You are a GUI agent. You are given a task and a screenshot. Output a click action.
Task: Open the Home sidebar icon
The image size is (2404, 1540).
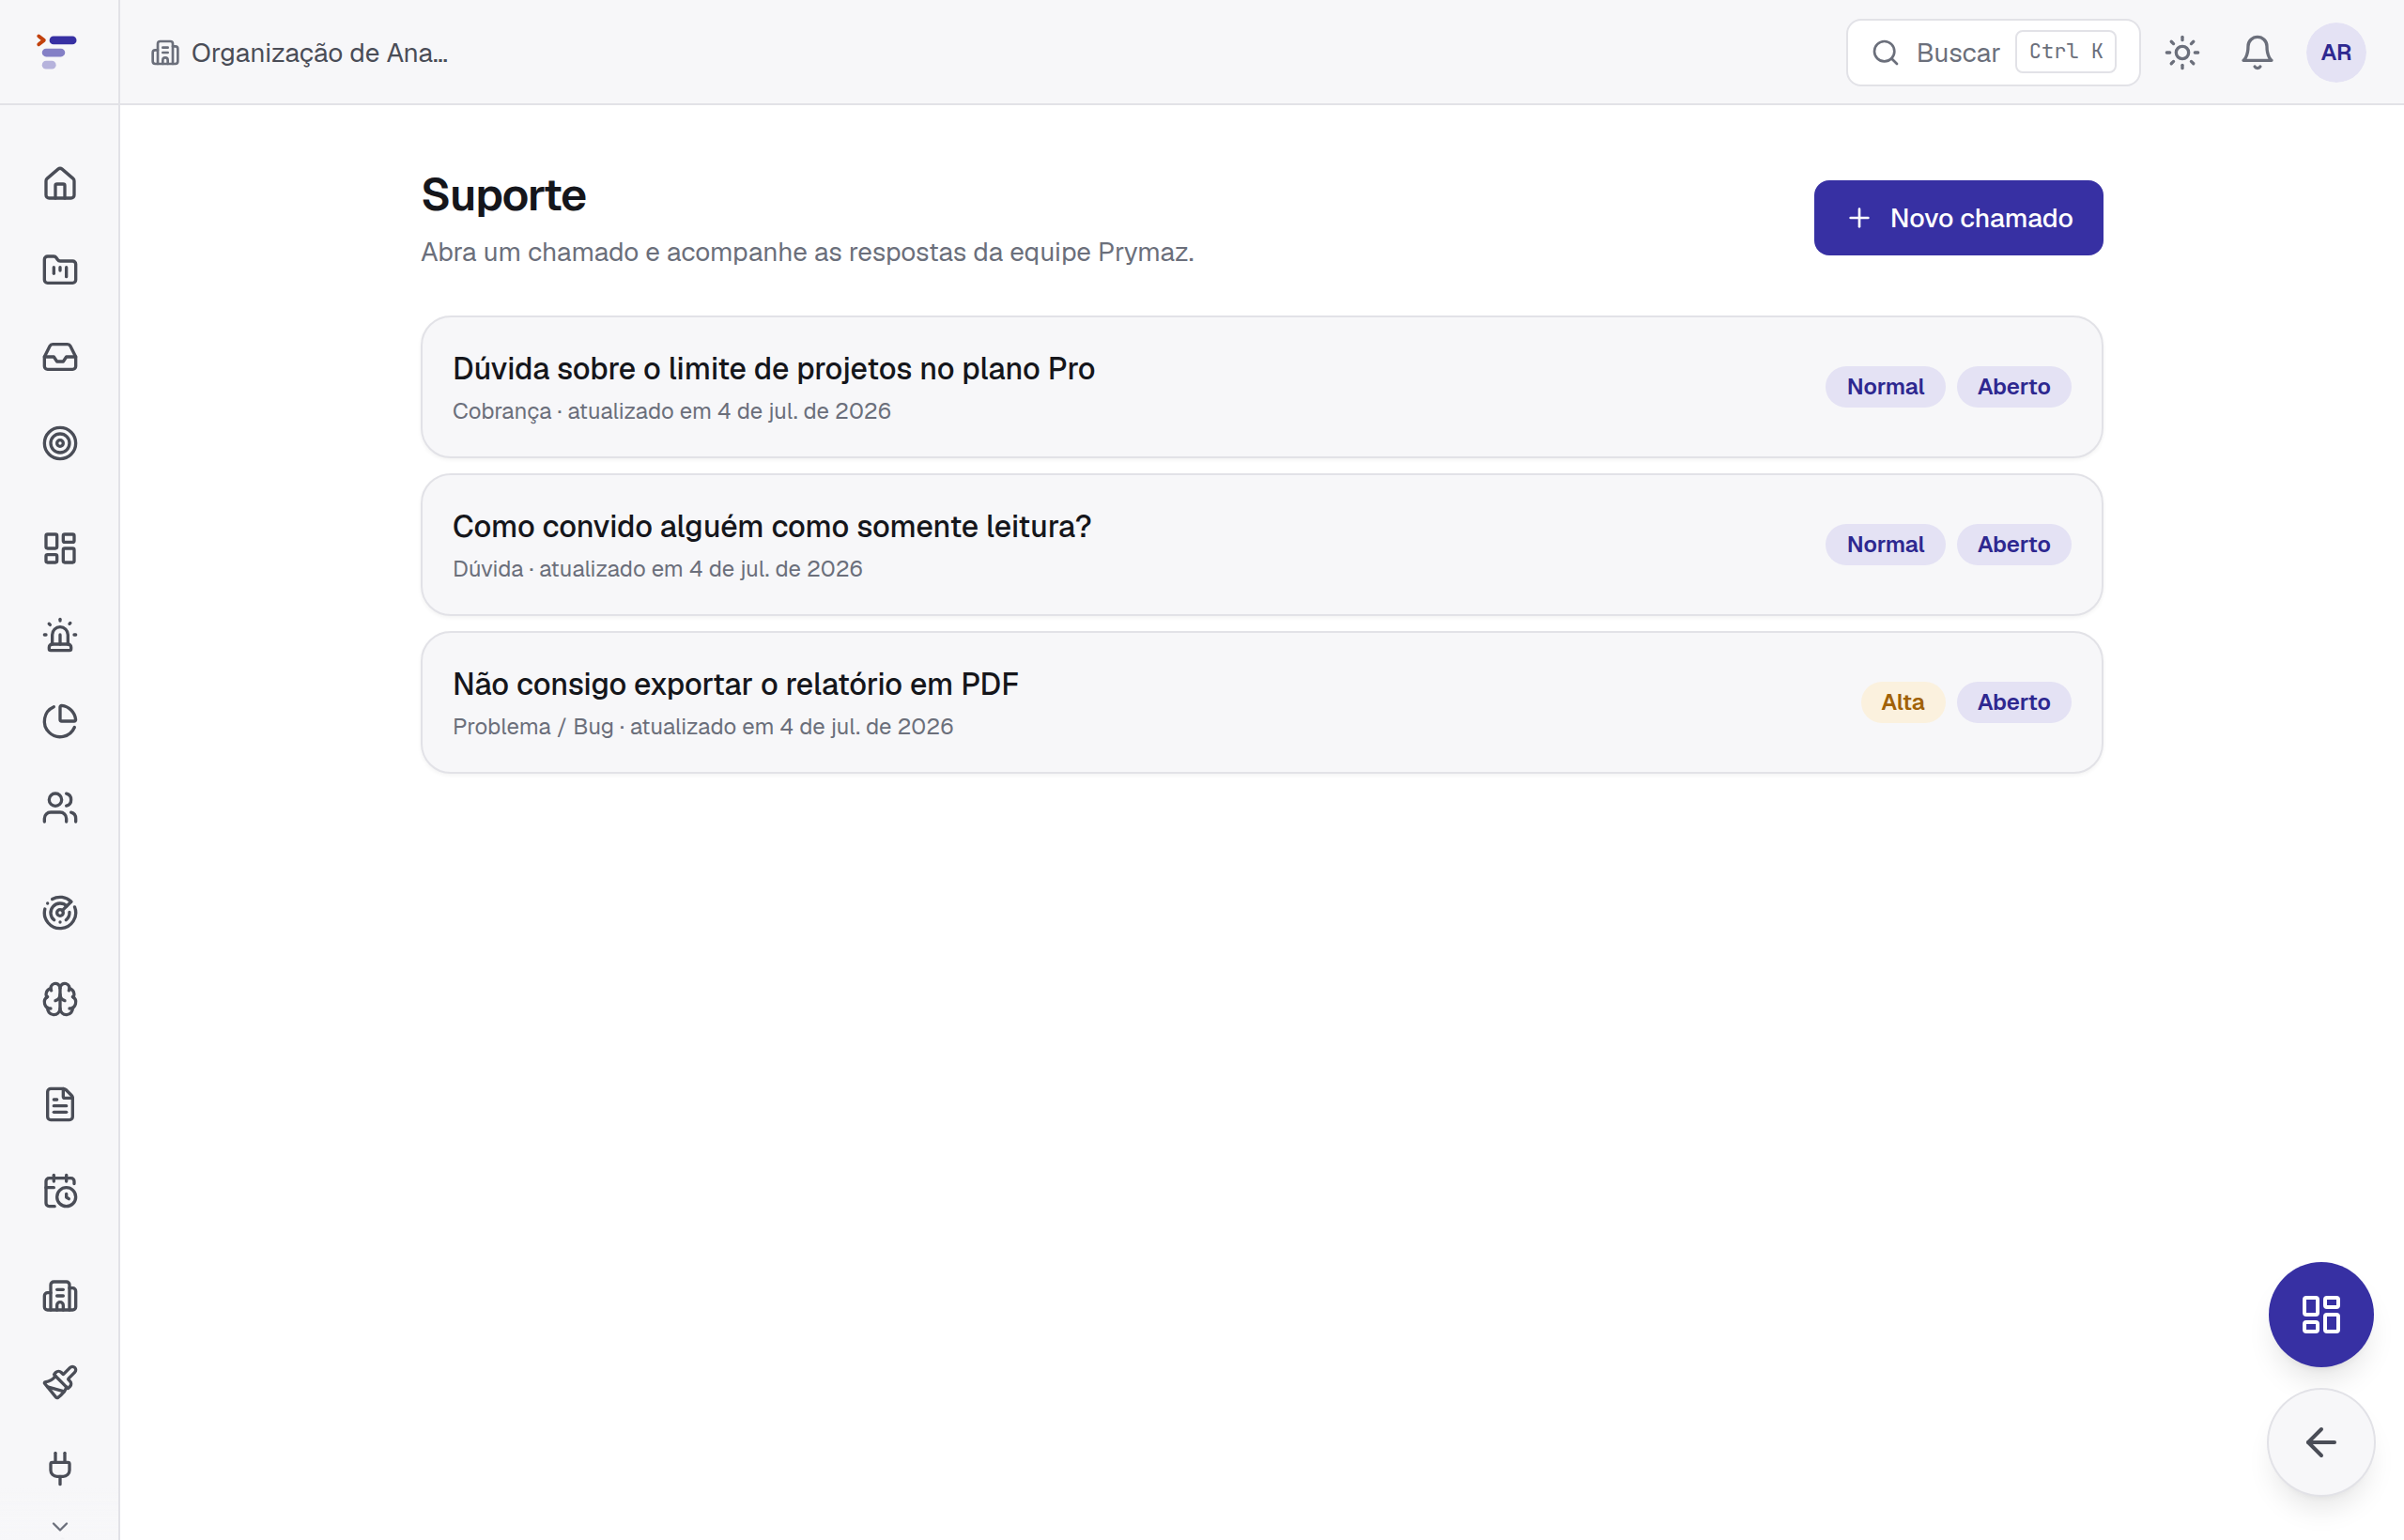pyautogui.click(x=60, y=184)
